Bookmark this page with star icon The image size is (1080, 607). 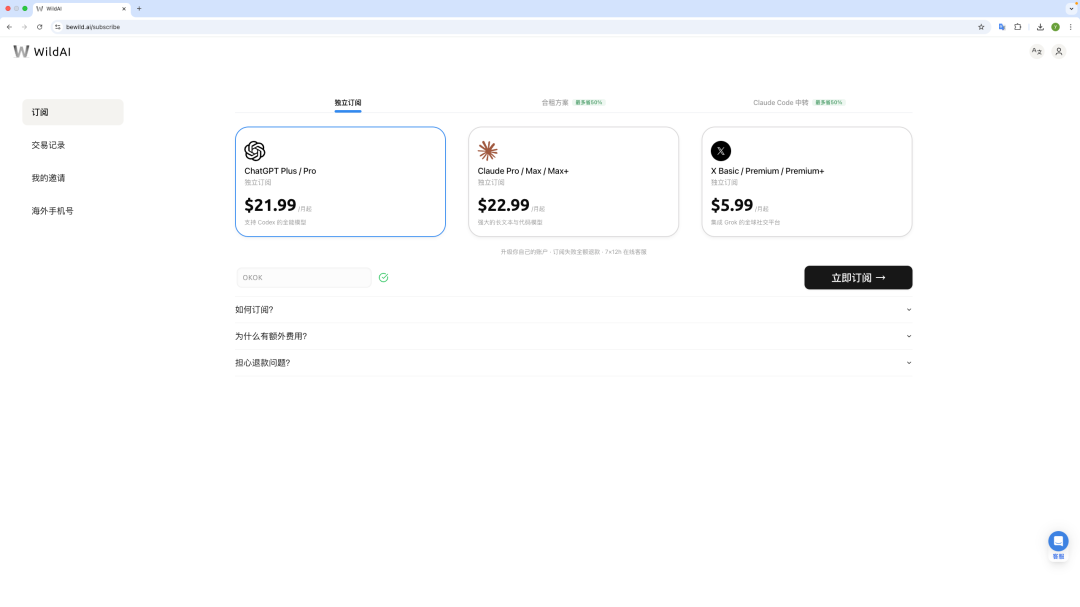[x=981, y=27]
